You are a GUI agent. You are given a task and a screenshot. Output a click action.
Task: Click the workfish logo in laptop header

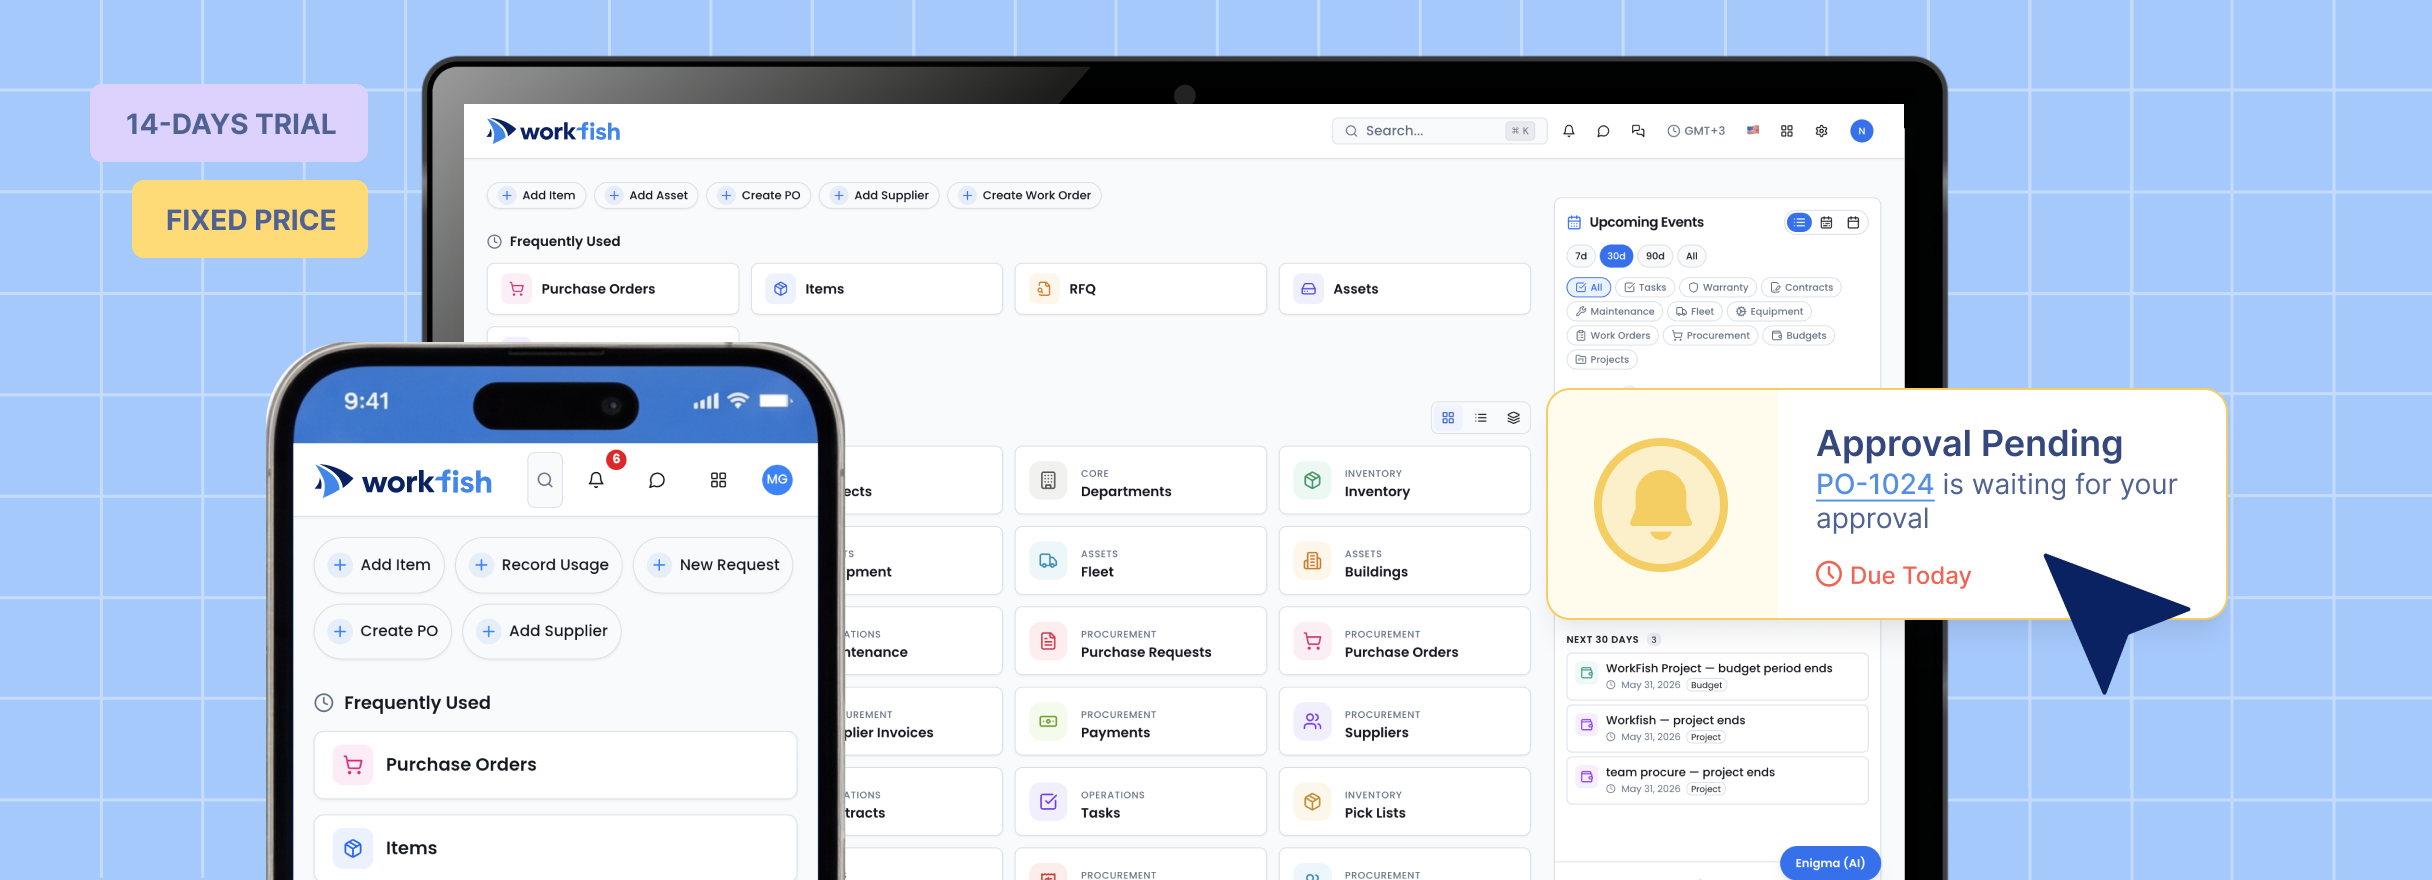click(553, 131)
